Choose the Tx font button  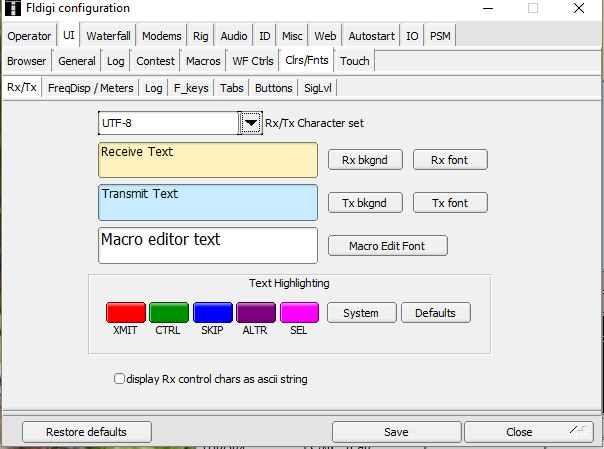coord(450,203)
